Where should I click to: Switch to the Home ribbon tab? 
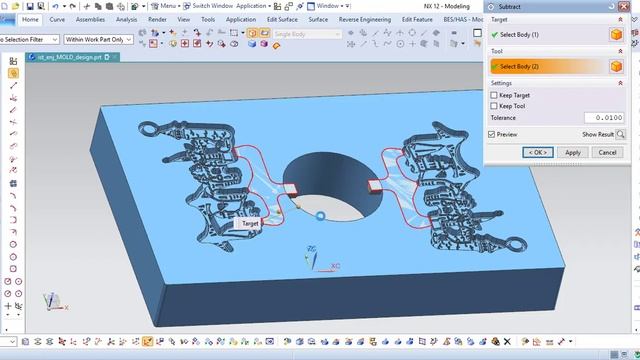point(30,19)
